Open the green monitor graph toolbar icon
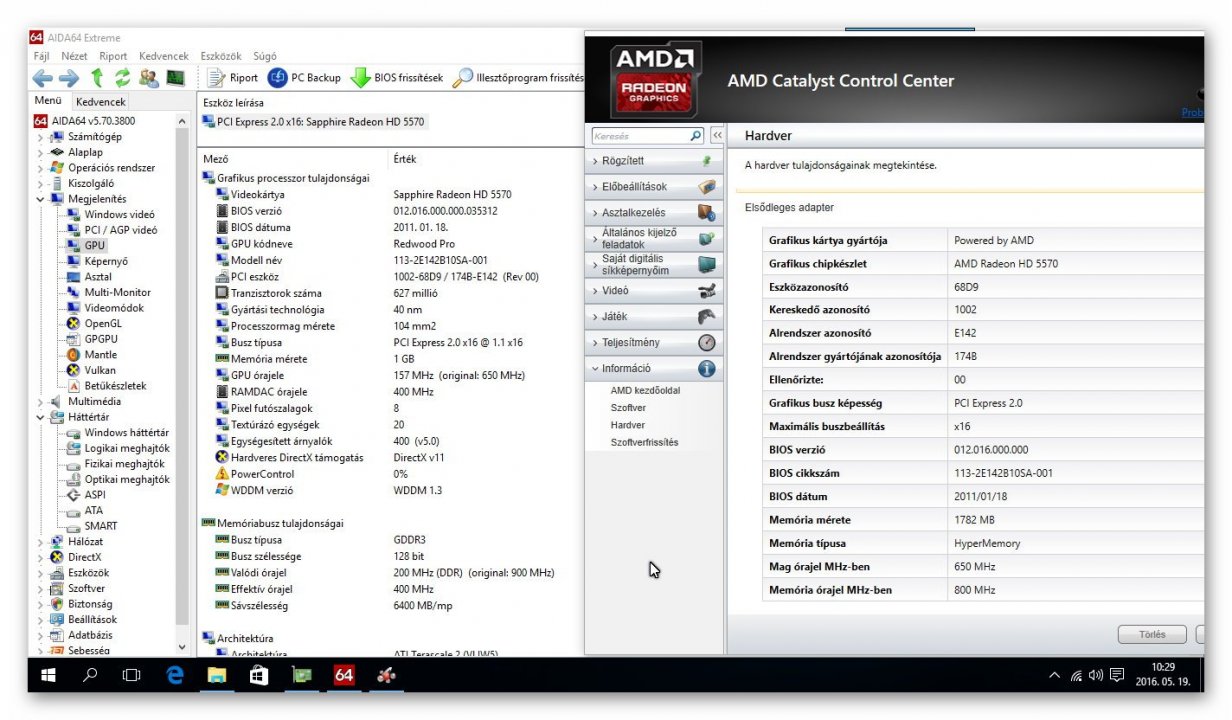This screenshot has height=720, width=1232. tap(175, 78)
